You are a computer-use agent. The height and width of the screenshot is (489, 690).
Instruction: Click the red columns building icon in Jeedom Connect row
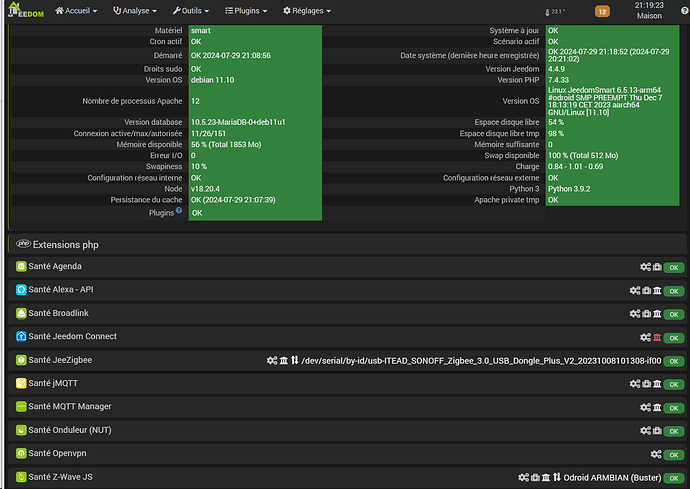tap(657, 338)
